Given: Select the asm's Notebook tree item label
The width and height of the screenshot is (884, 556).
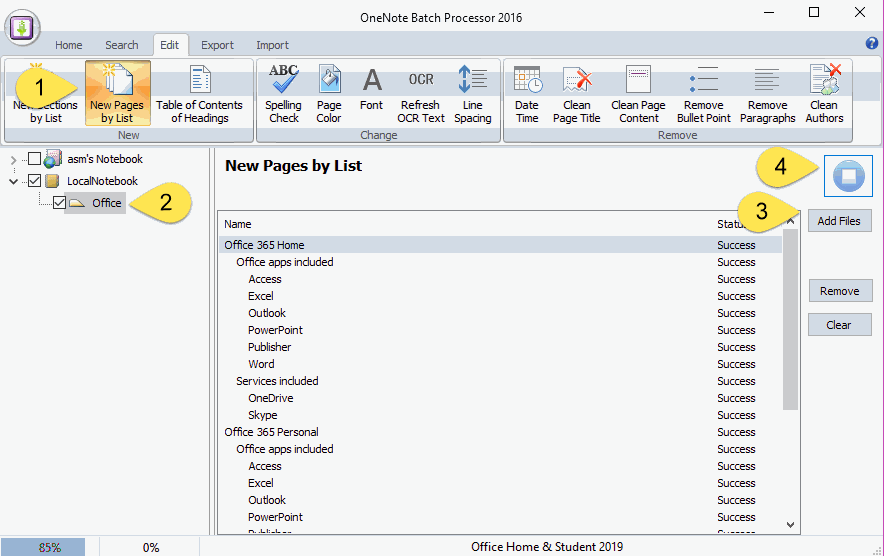Looking at the screenshot, I should click(x=105, y=159).
